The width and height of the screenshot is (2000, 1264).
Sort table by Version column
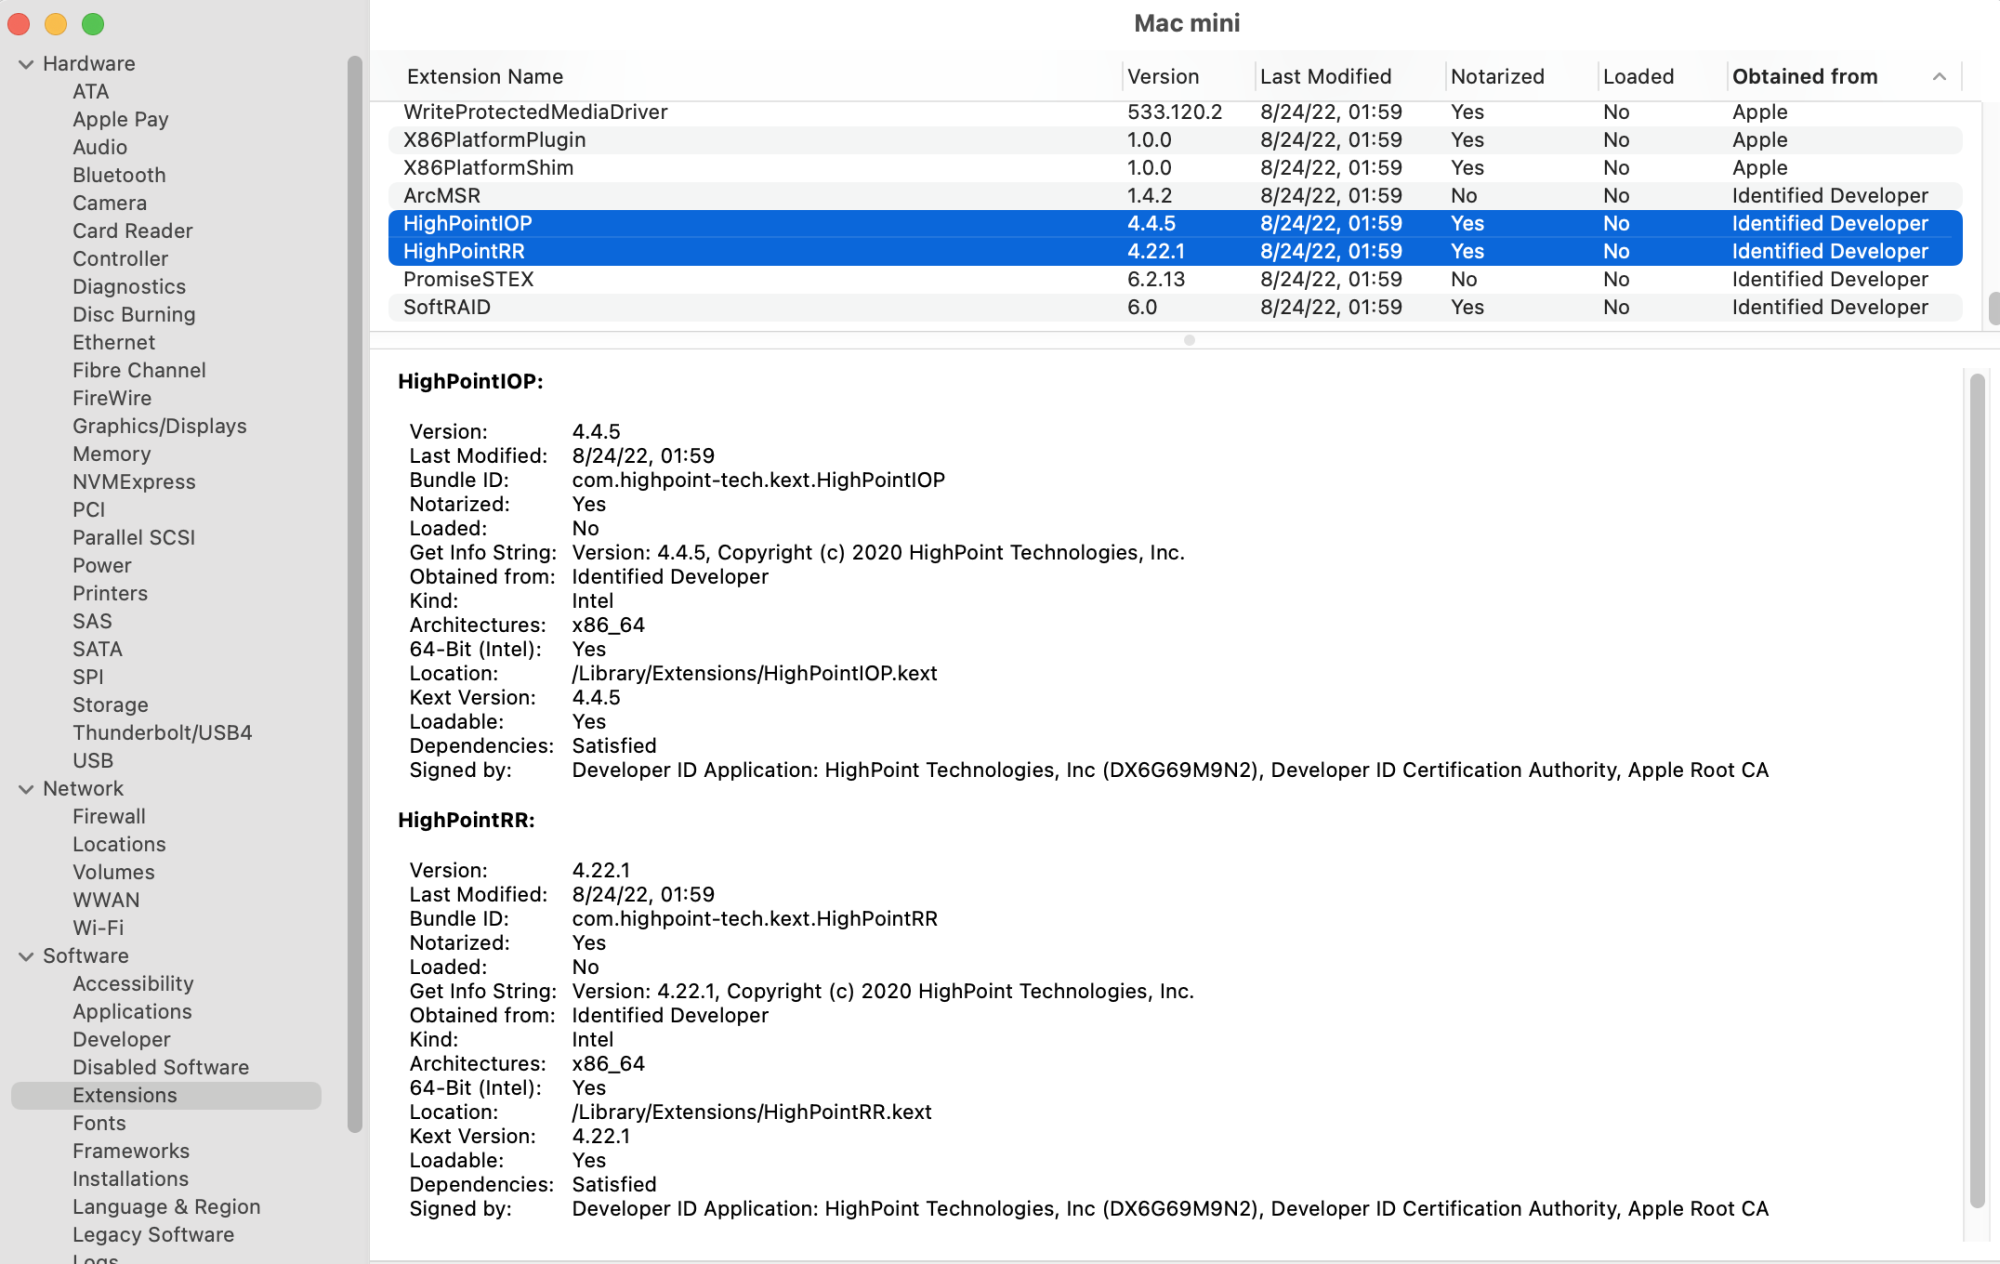tap(1163, 77)
